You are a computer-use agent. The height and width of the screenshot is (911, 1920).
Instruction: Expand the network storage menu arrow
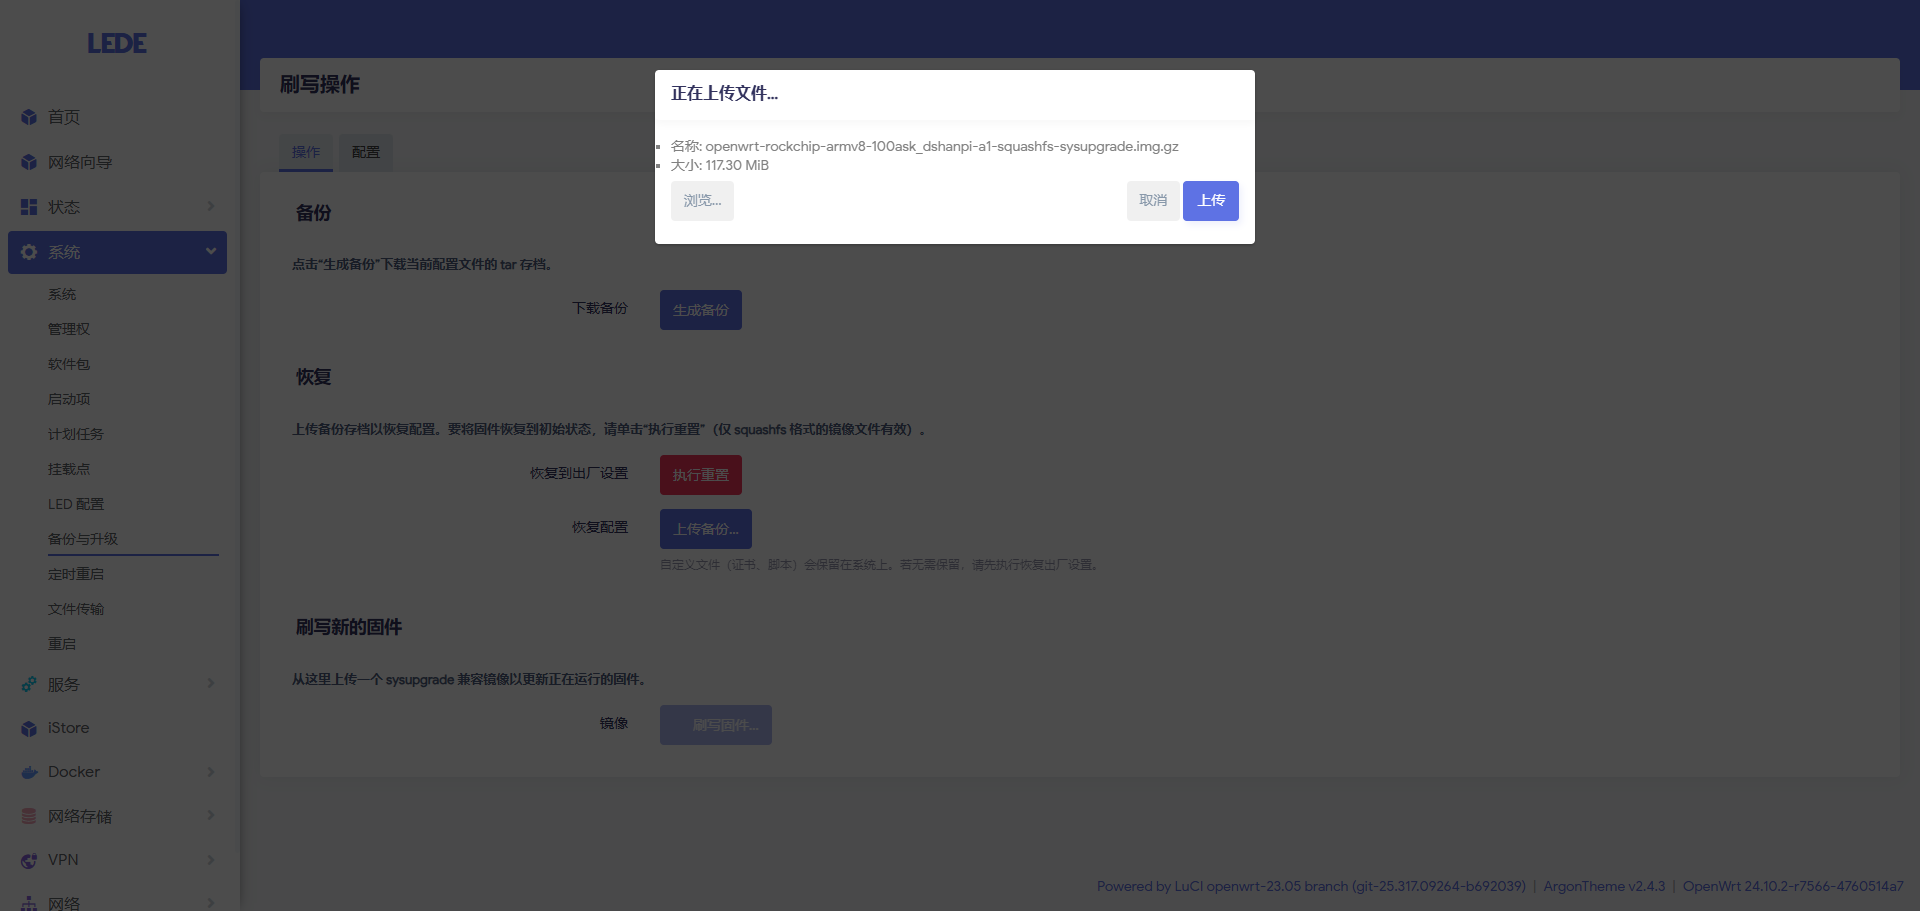(x=210, y=815)
